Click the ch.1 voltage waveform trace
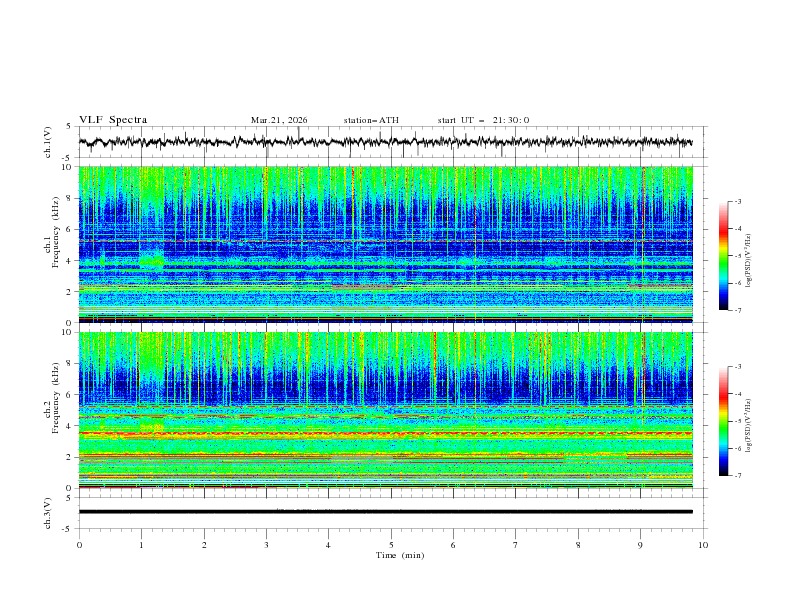This screenshot has width=792, height=612. [x=385, y=142]
